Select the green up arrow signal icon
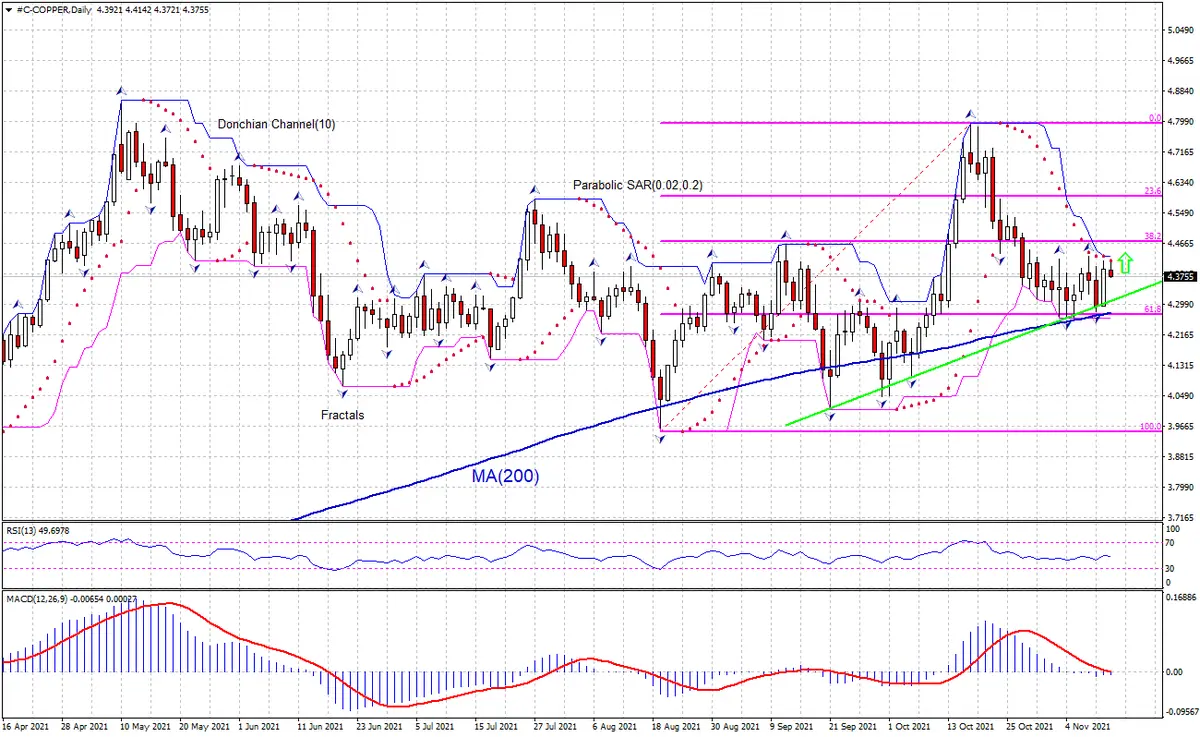This screenshot has width=1200, height=737. 1125,262
